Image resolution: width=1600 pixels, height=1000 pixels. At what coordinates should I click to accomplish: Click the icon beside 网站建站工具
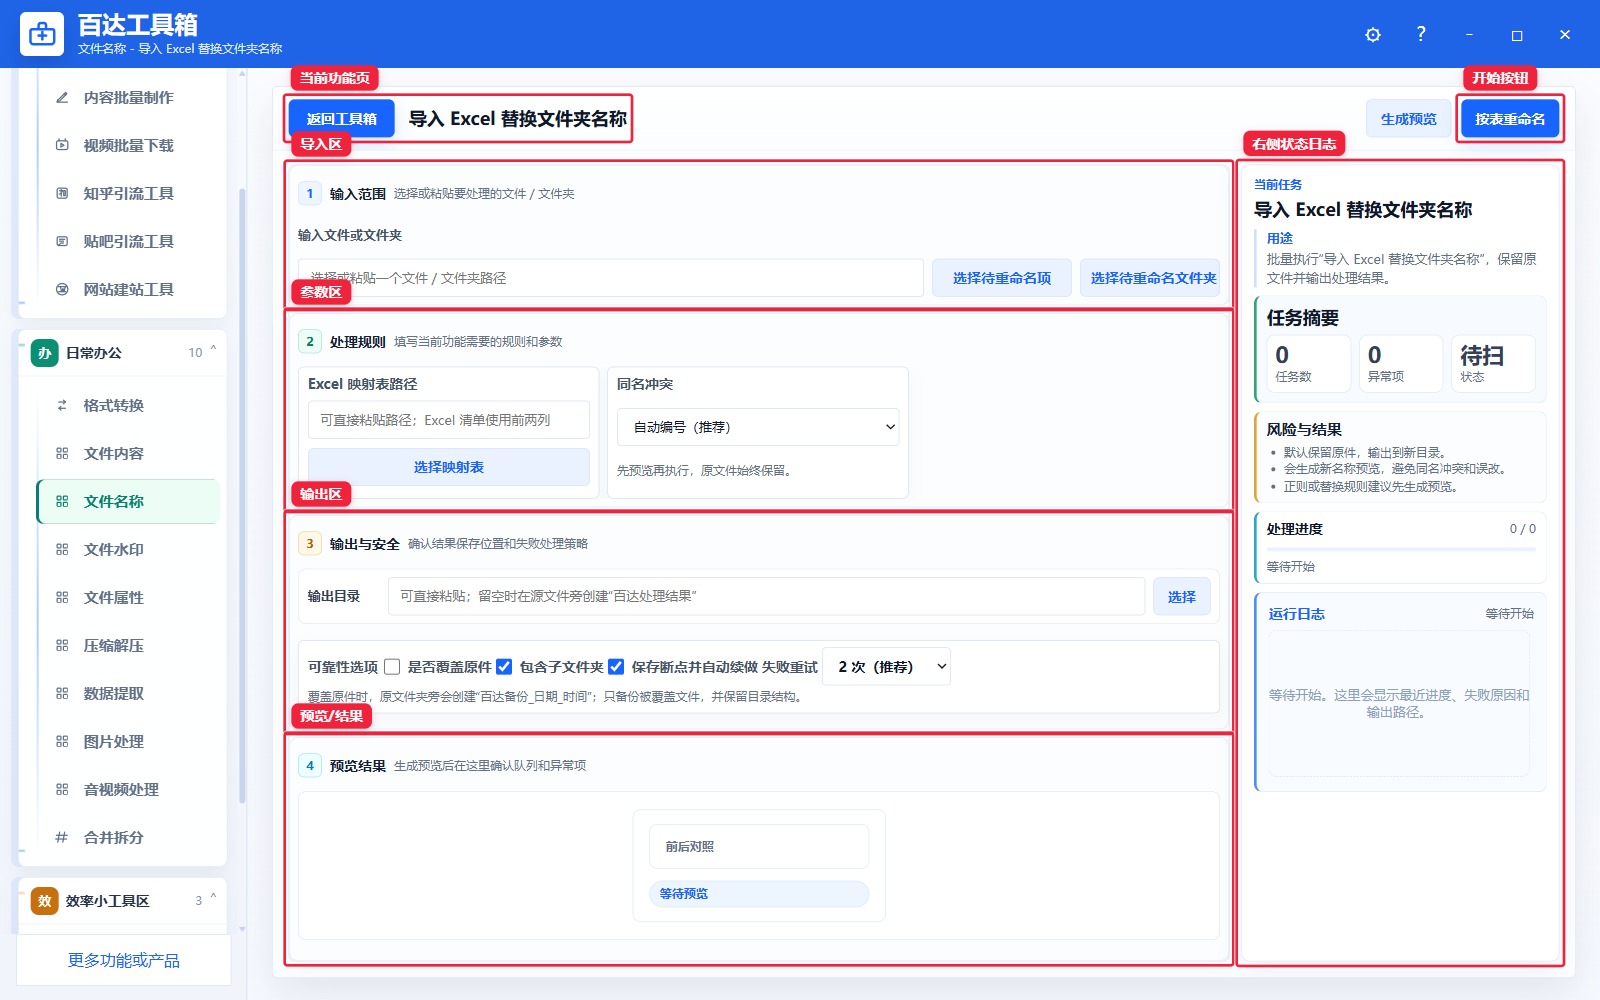tap(62, 290)
